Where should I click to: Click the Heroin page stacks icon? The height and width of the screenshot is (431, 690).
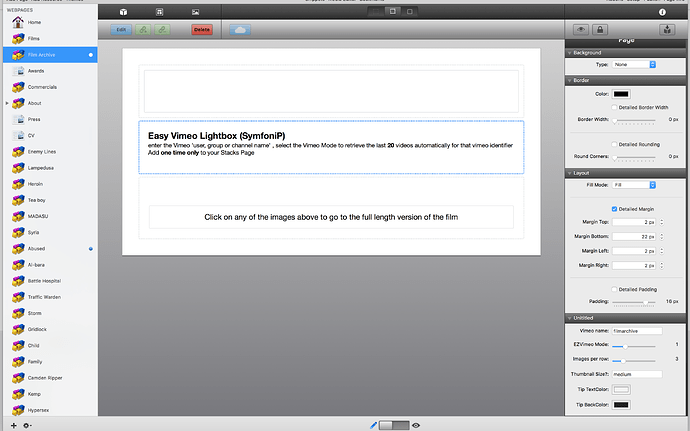(x=18, y=184)
